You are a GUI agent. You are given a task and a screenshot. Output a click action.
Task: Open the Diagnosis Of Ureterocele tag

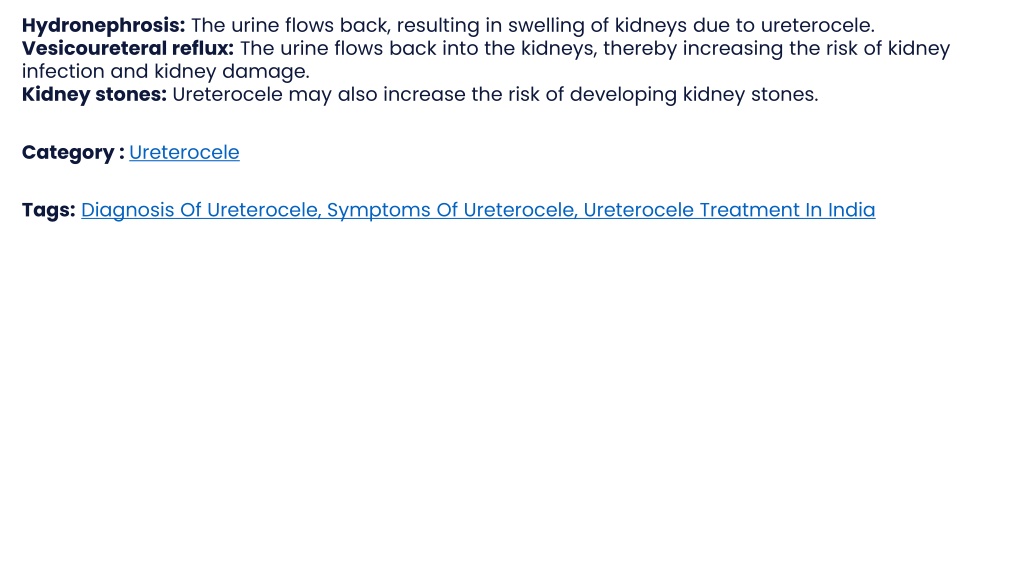point(200,210)
